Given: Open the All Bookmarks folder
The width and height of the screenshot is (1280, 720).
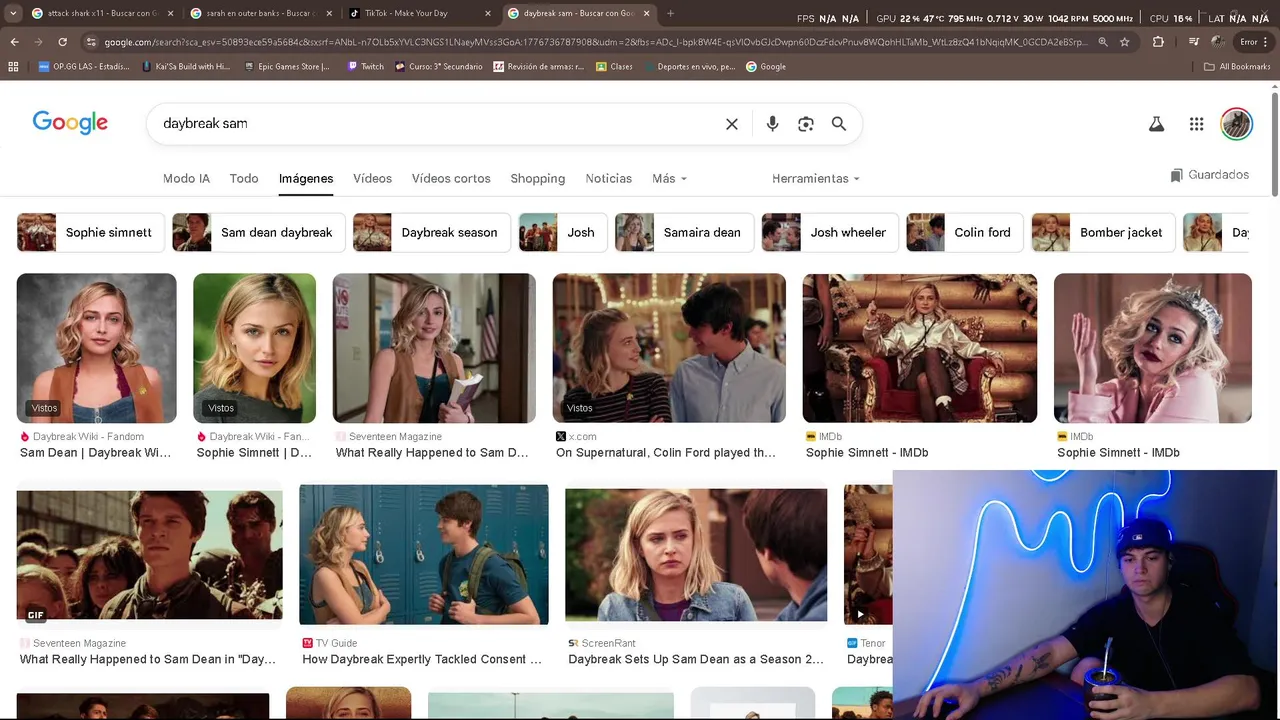Looking at the screenshot, I should [x=1237, y=67].
